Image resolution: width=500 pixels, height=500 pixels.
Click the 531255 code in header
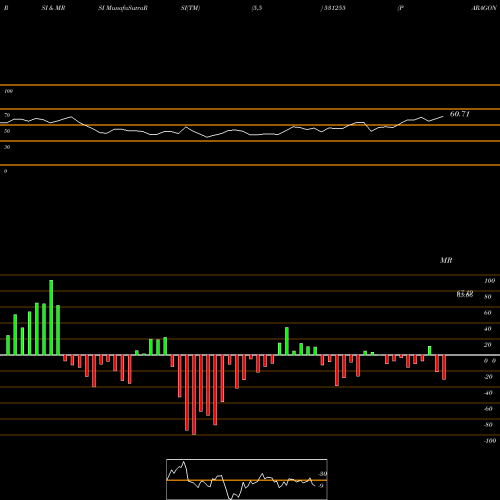pyautogui.click(x=334, y=8)
